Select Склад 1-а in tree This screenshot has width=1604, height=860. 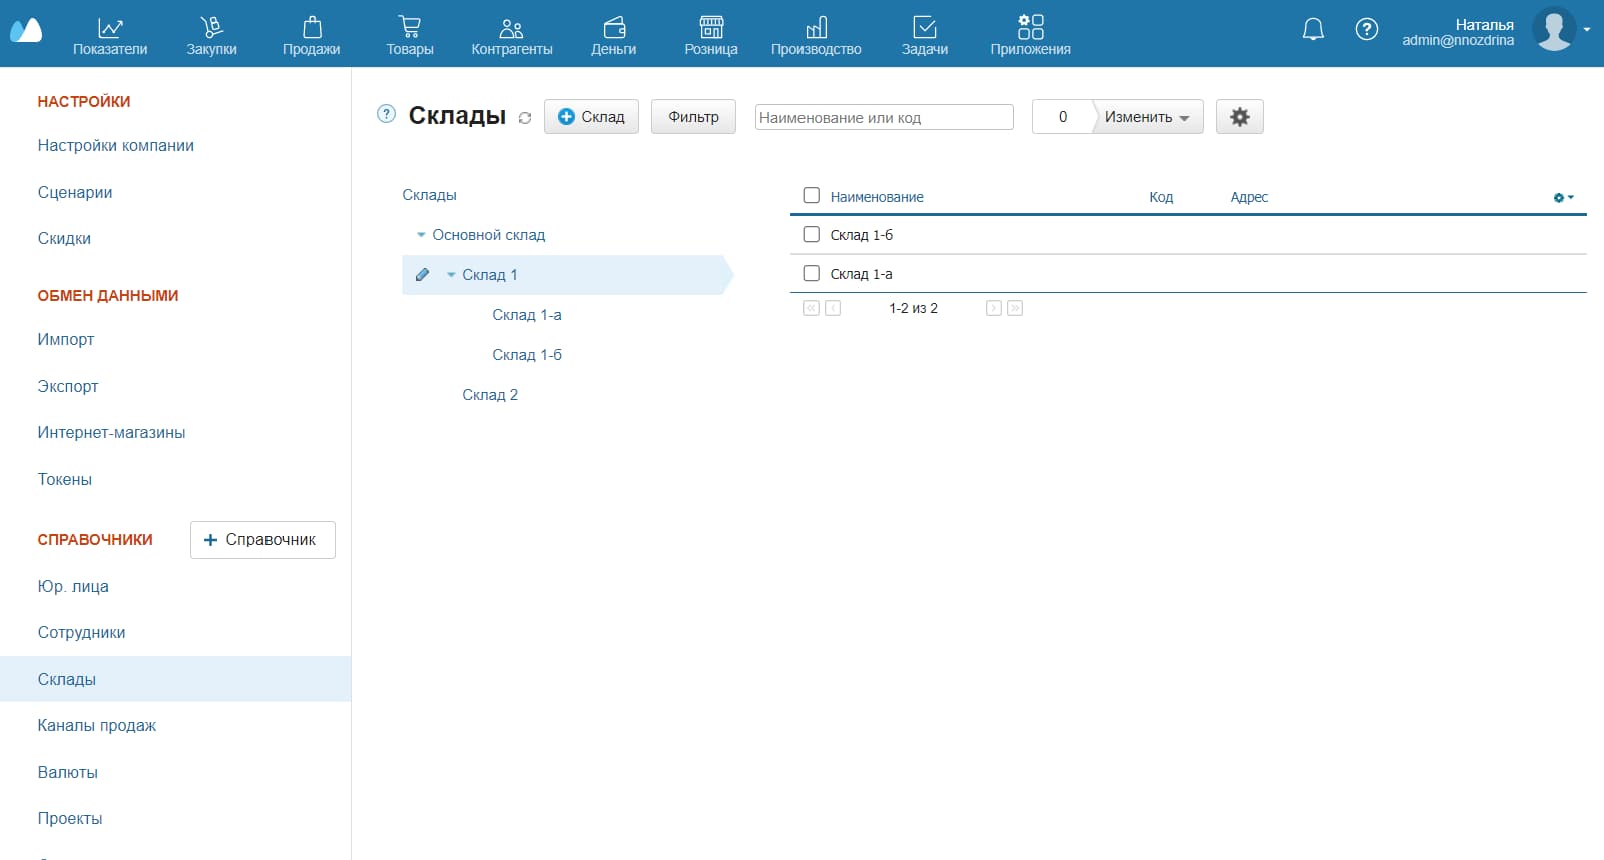pos(527,315)
